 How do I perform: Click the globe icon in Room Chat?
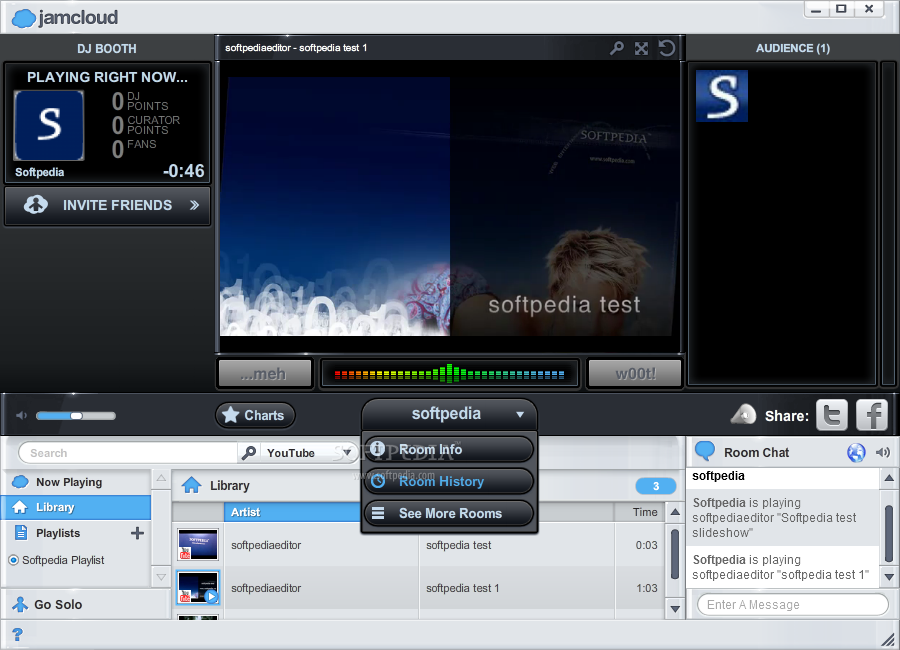pyautogui.click(x=856, y=452)
